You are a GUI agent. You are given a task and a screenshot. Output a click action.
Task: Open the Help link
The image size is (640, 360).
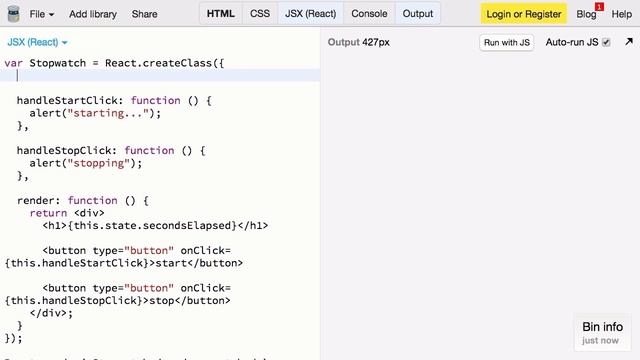click(x=622, y=14)
